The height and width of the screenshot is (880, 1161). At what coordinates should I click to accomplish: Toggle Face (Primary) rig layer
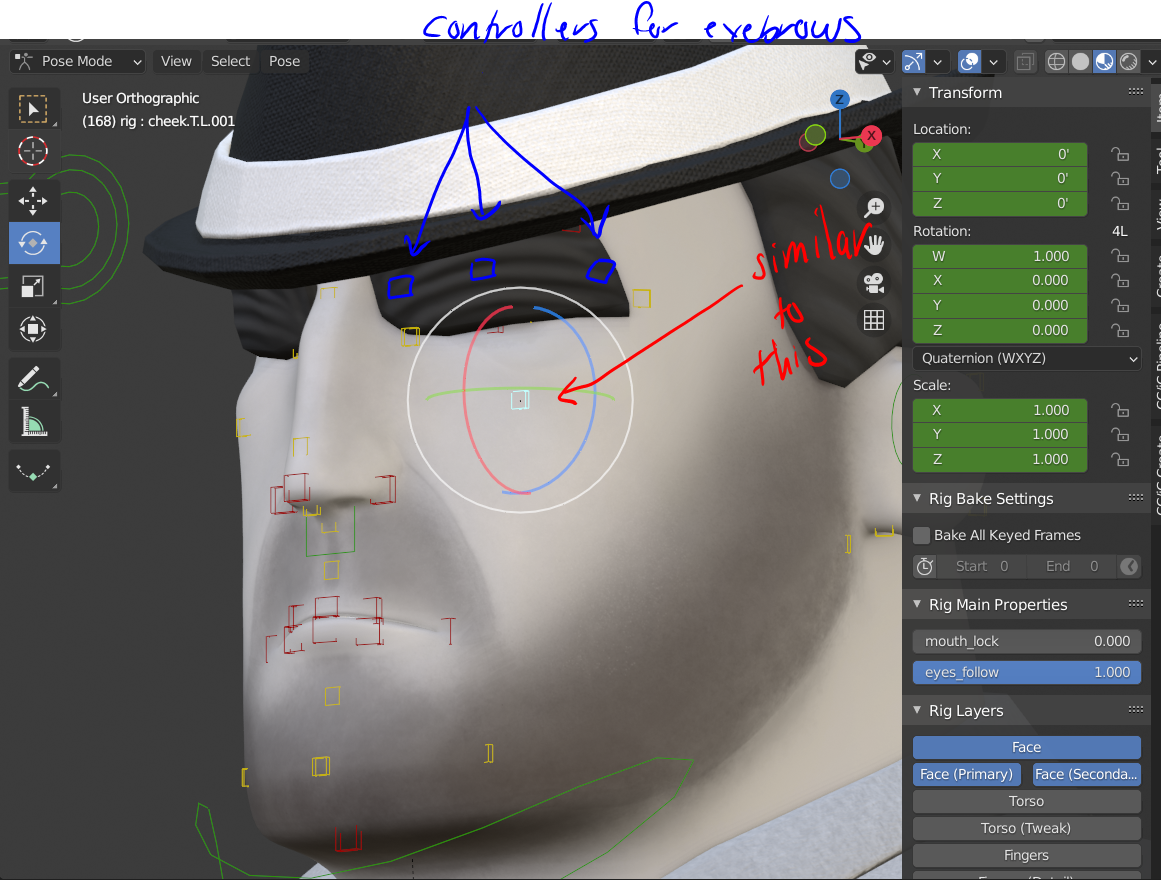click(x=966, y=774)
